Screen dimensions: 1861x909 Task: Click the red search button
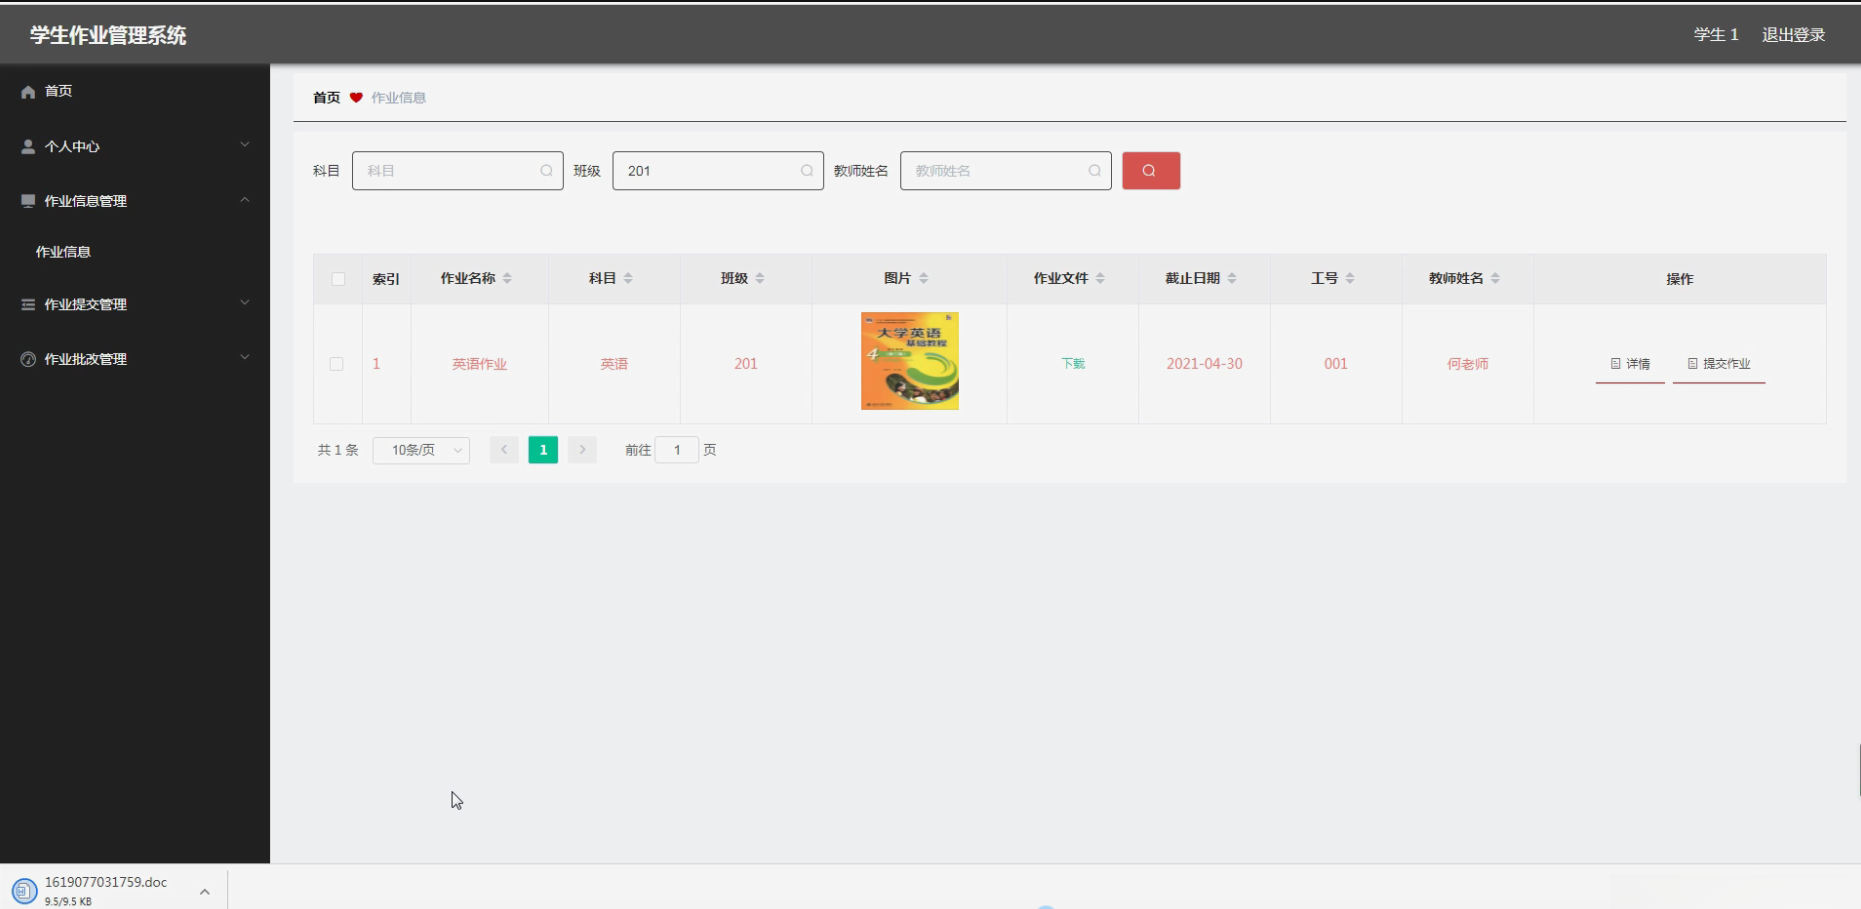click(1151, 171)
